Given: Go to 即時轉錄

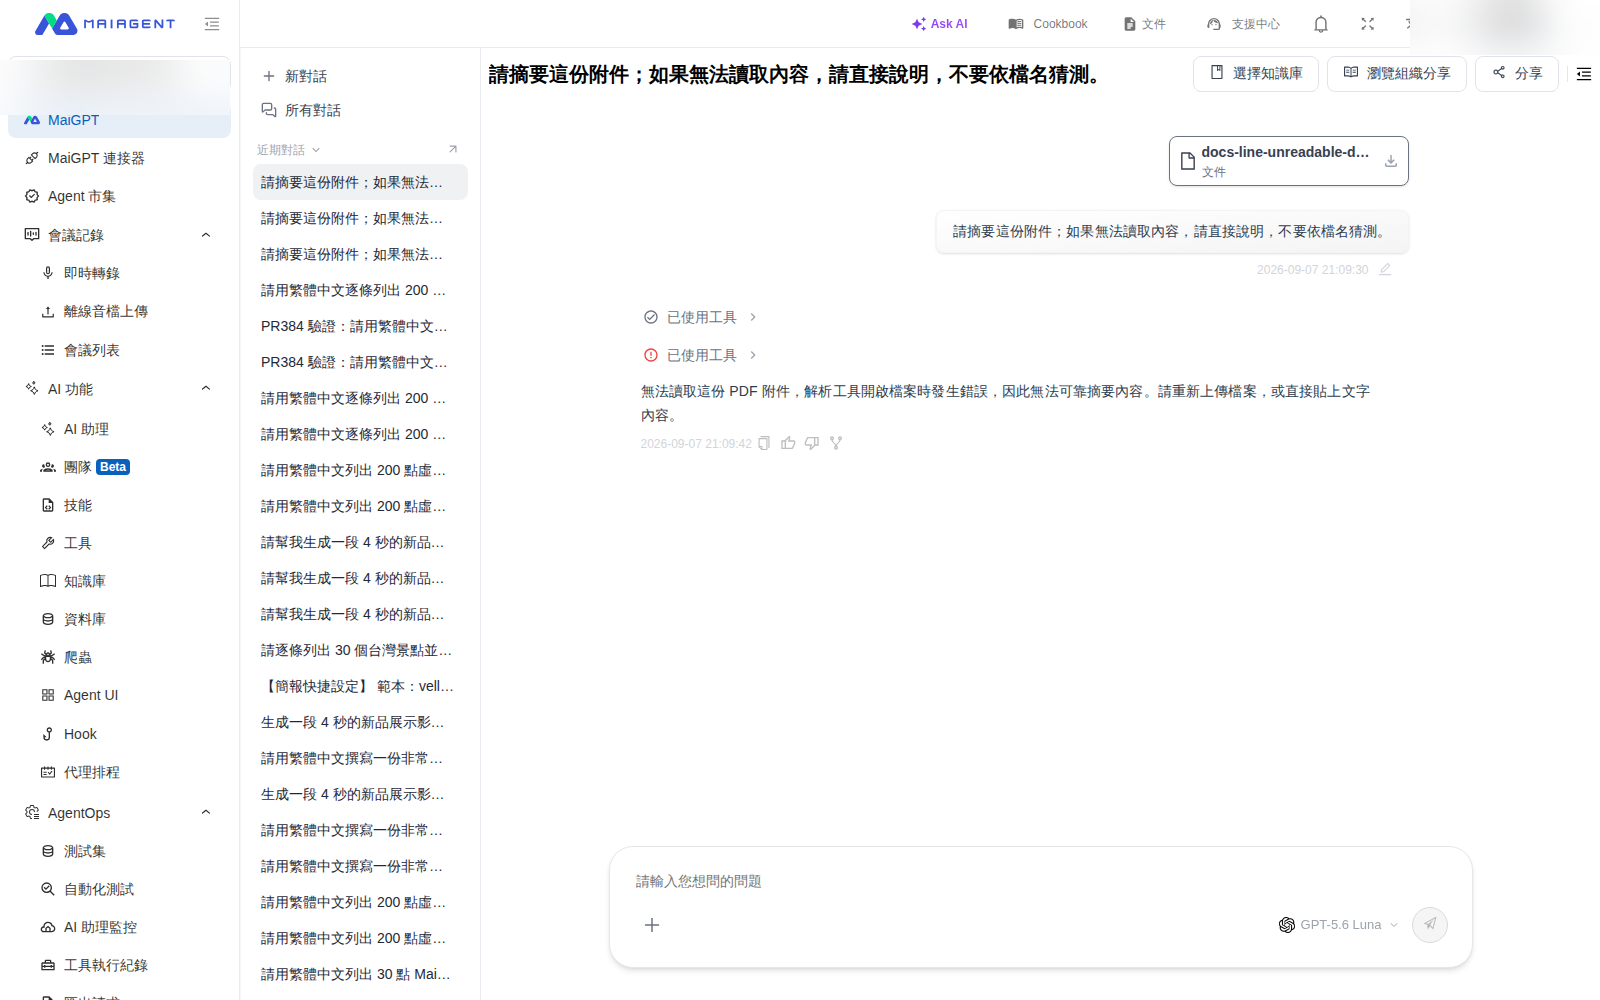Looking at the screenshot, I should (x=119, y=273).
